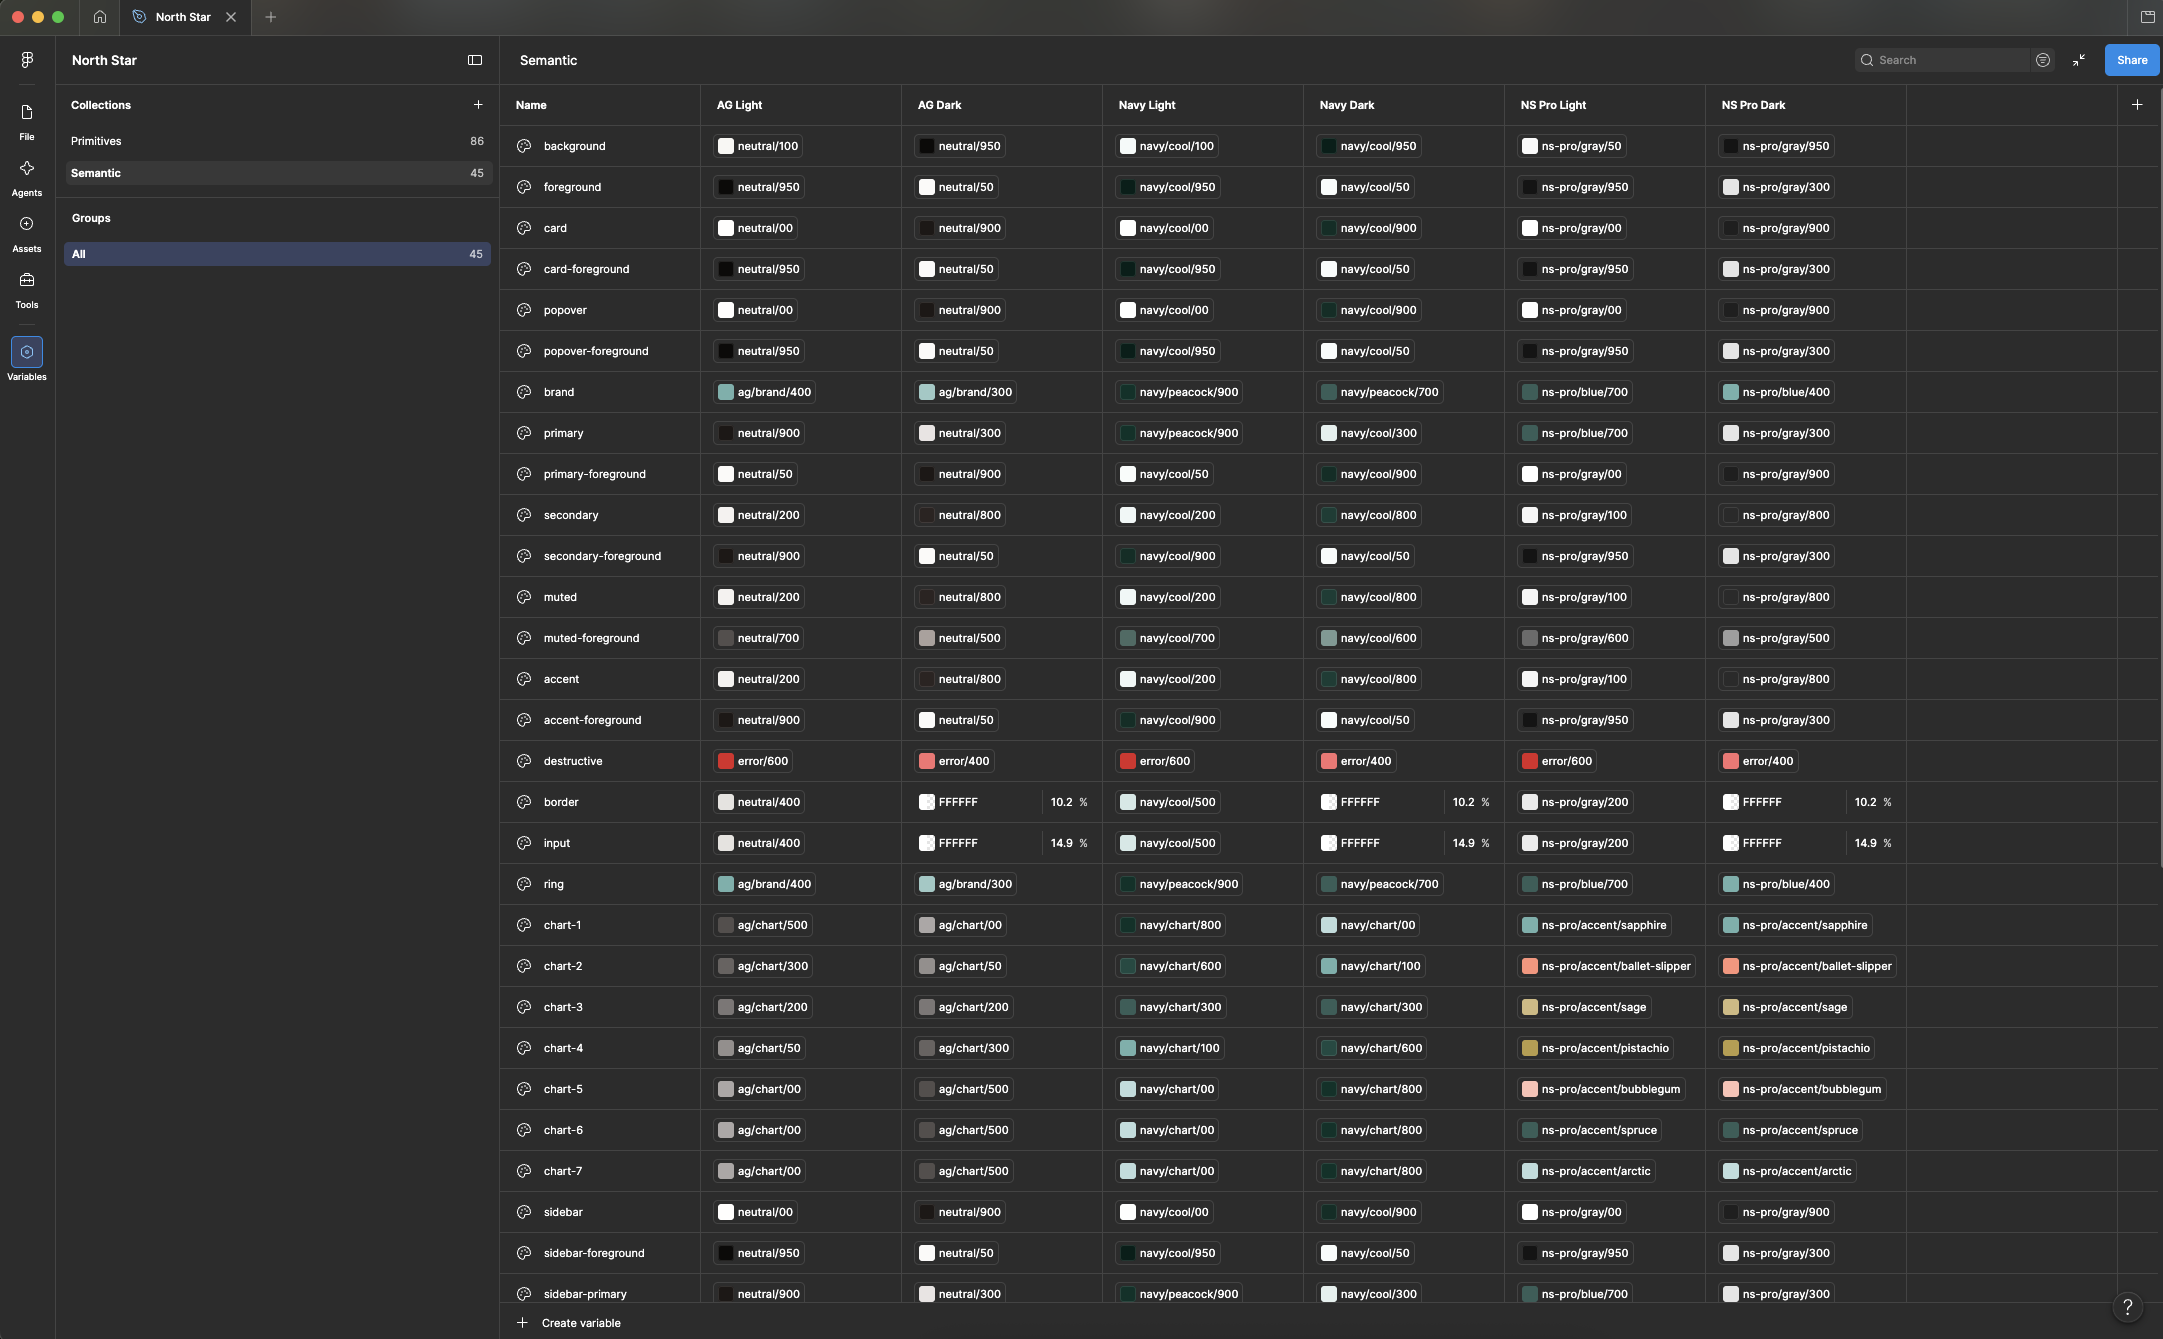Click the collapse view arrows icon

[2079, 60]
